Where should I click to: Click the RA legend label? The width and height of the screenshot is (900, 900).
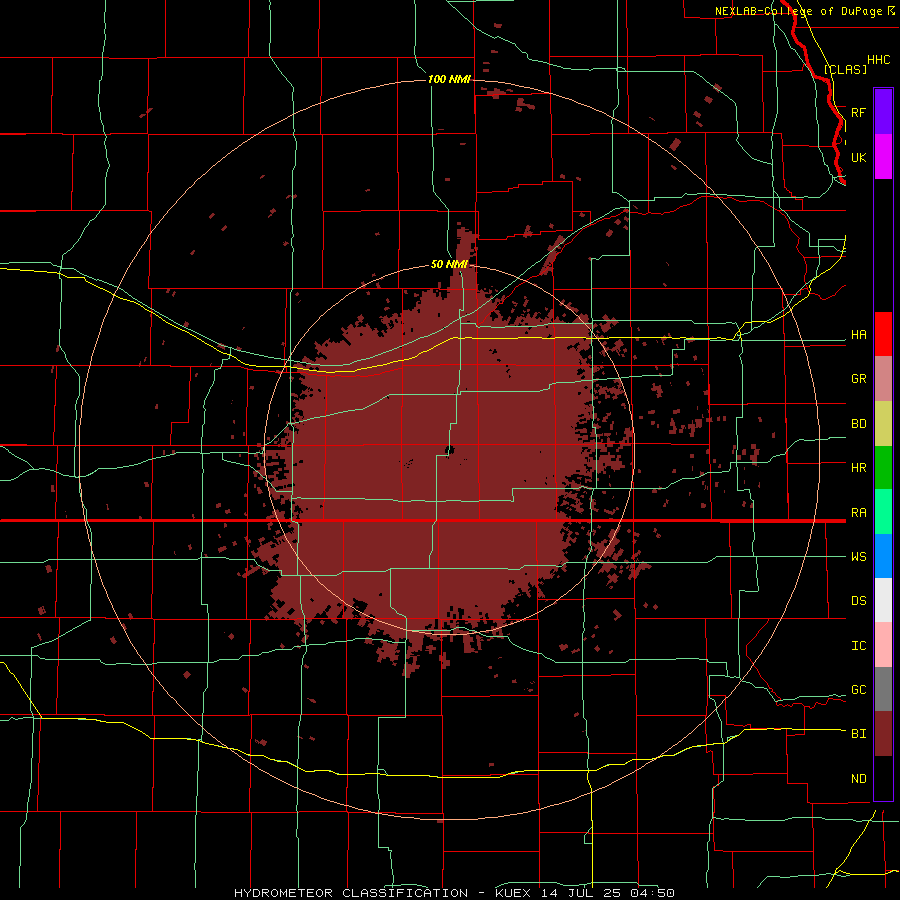(858, 513)
